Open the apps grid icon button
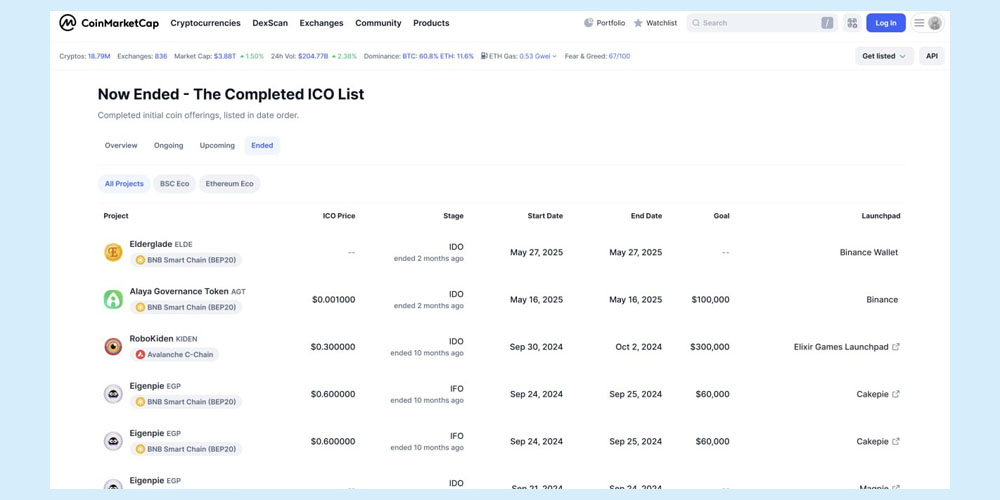This screenshot has width=1000, height=500. click(852, 23)
